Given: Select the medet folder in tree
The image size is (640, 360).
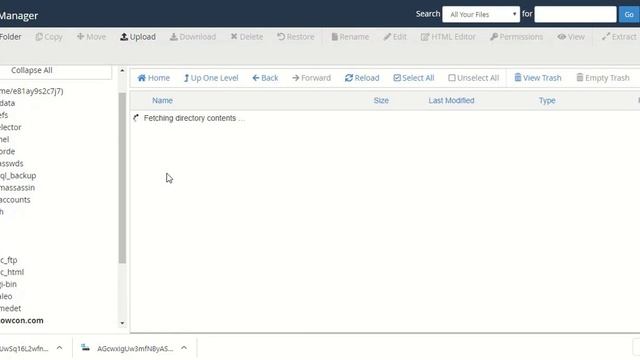Looking at the screenshot, I should (11, 309).
